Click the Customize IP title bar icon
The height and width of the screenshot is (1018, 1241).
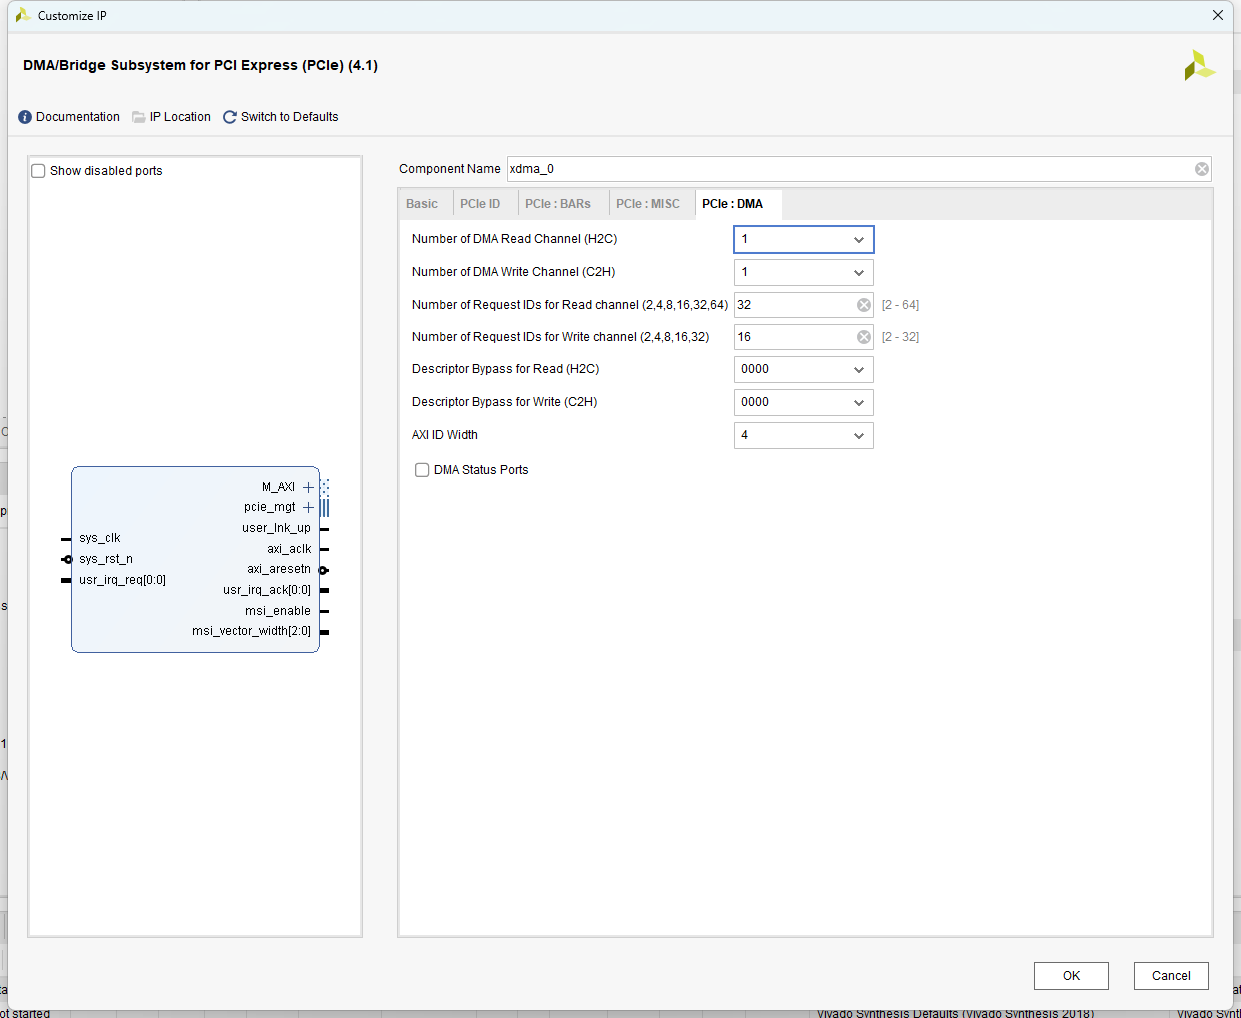[23, 15]
